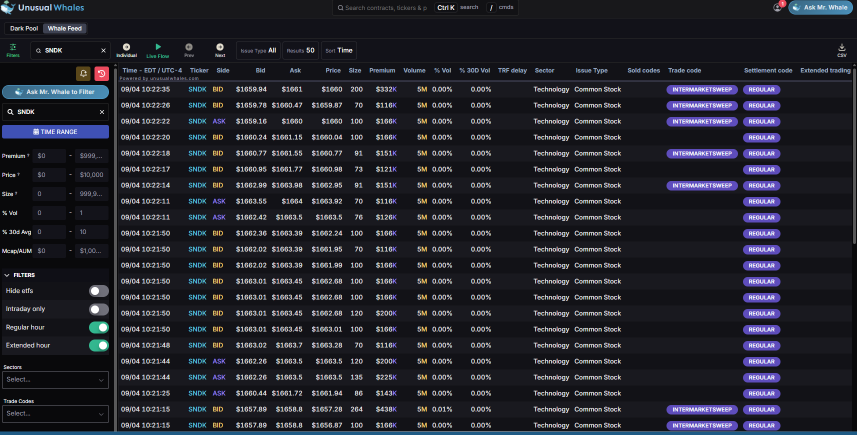Viewport: 857px width, 435px height.
Task: Click the sidebar ticker search magnifier icon
Action: [x=10, y=112]
